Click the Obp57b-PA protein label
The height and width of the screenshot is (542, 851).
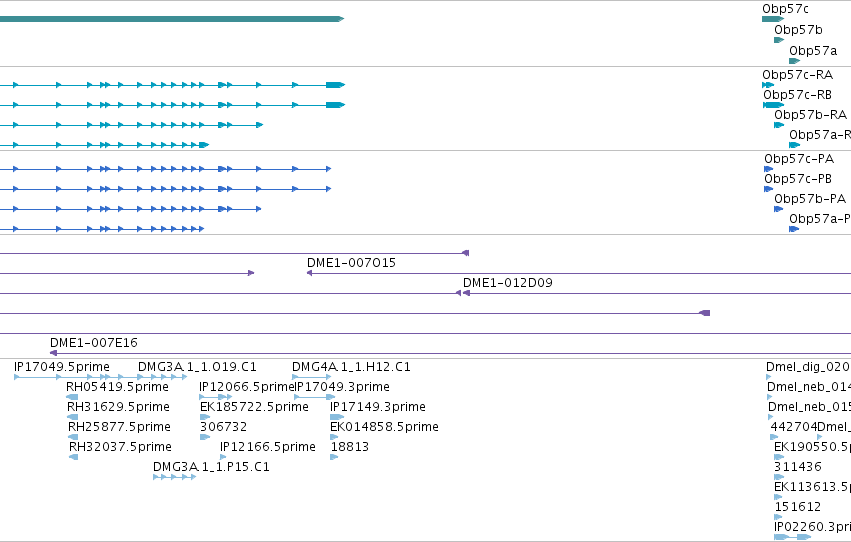810,199
